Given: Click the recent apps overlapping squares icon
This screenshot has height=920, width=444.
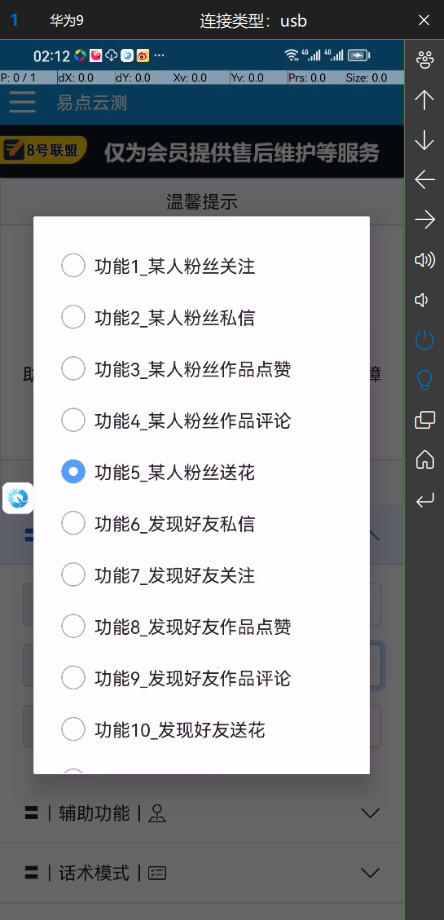Looking at the screenshot, I should pyautogui.click(x=425, y=420).
